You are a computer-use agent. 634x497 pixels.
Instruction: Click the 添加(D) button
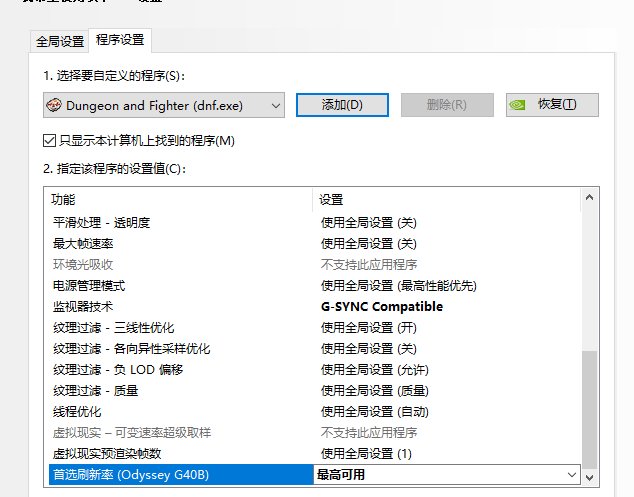[x=342, y=105]
